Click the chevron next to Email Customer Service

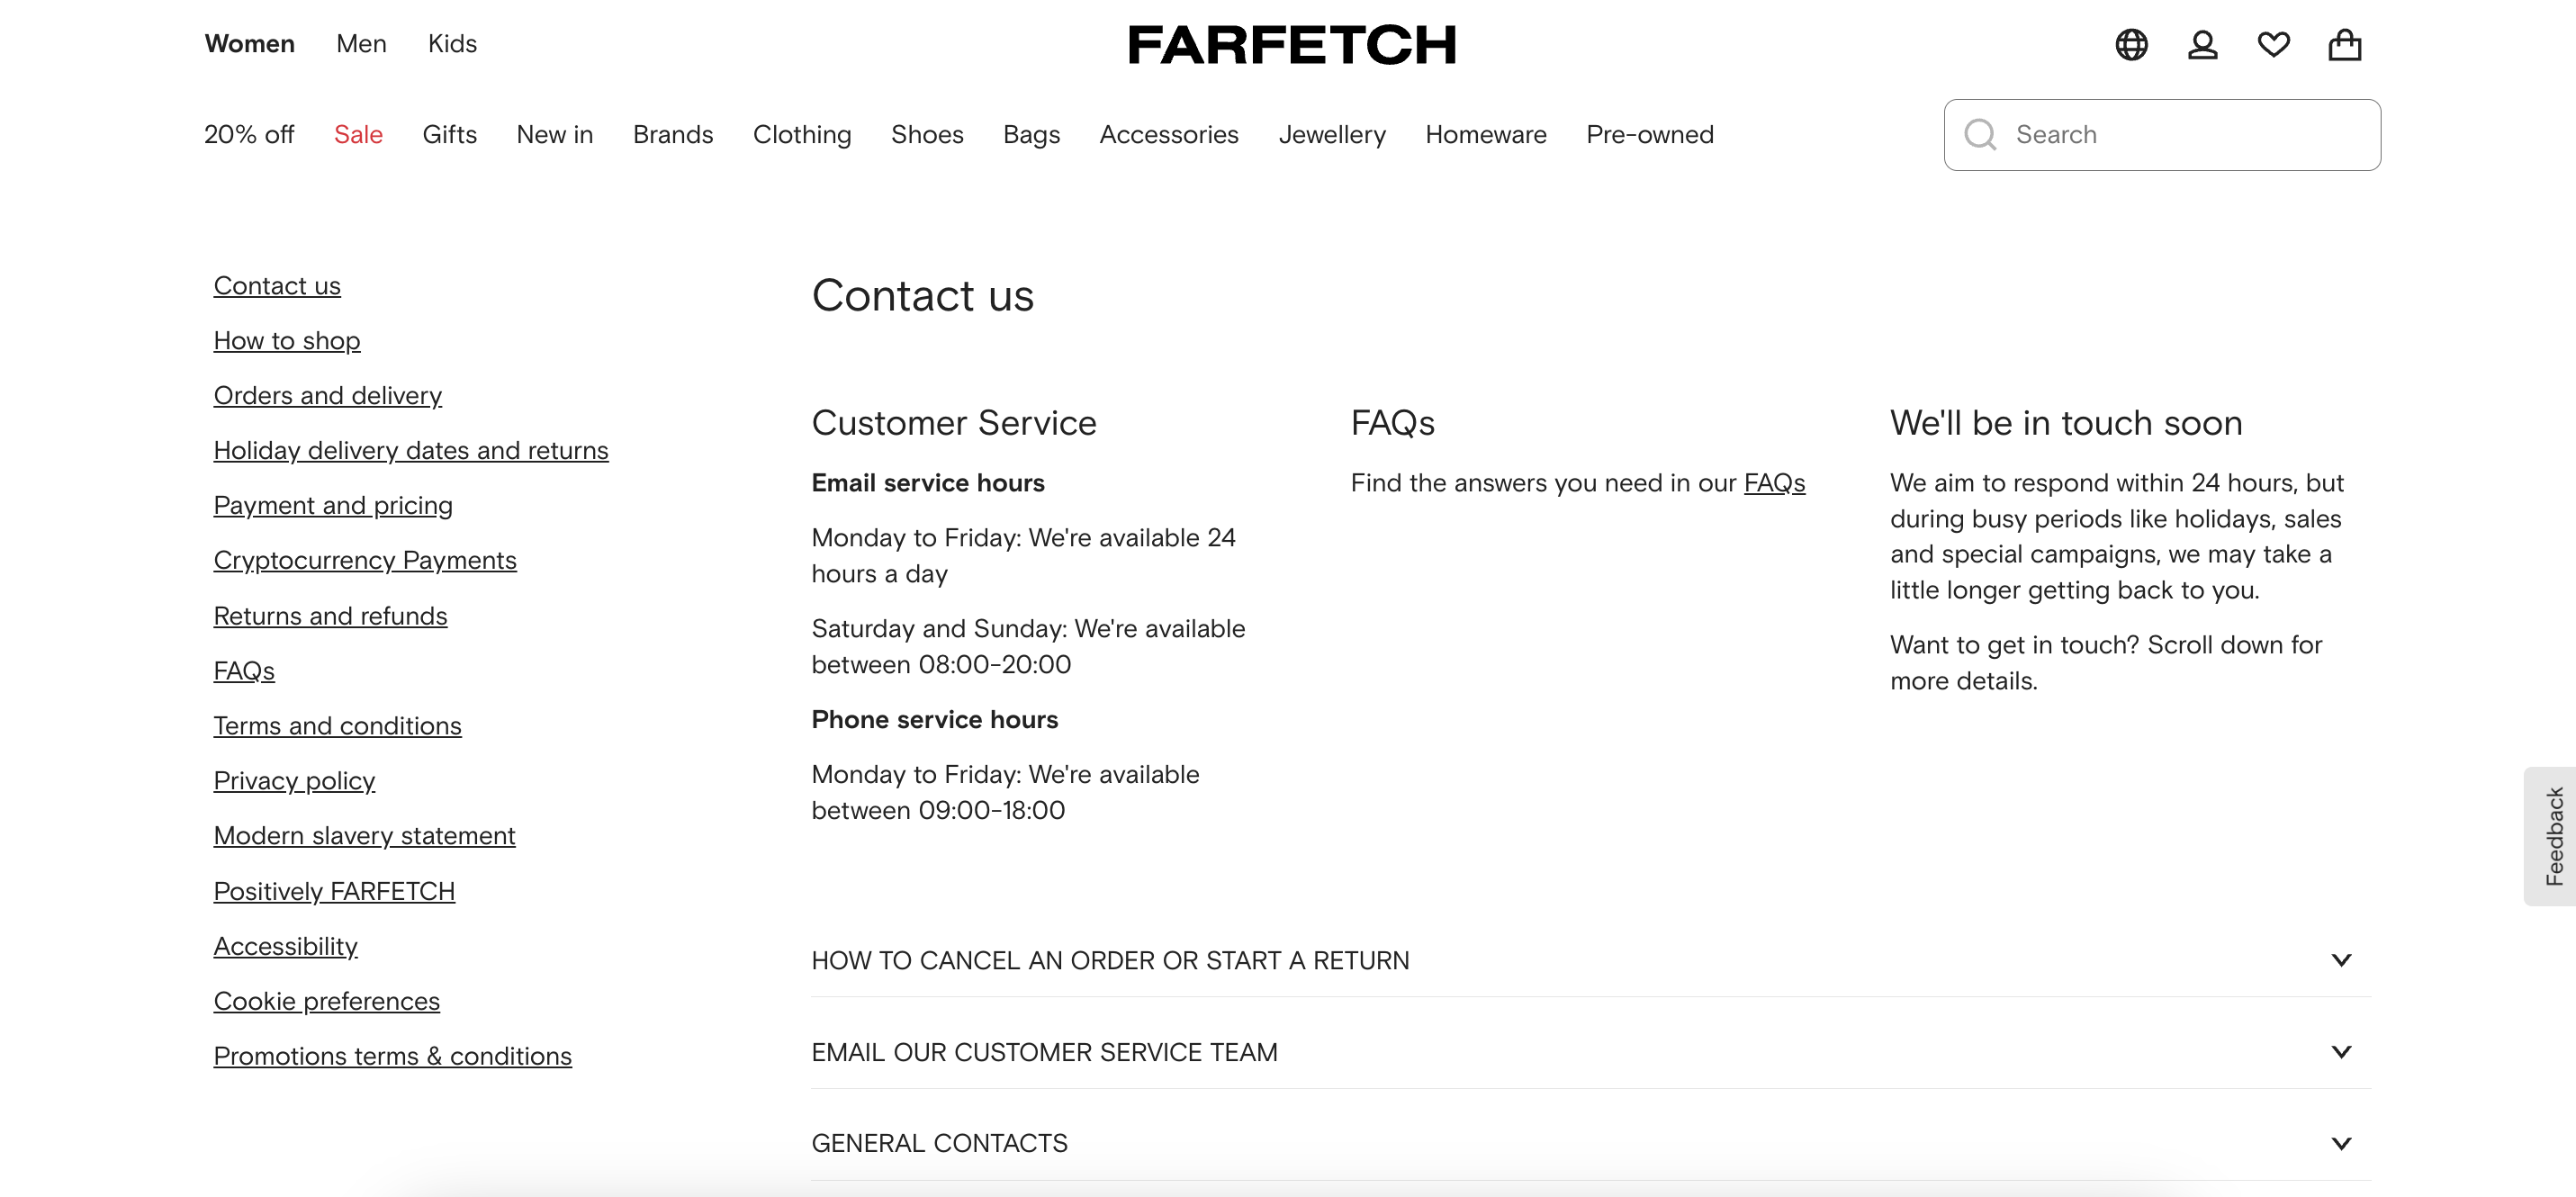[2341, 1051]
